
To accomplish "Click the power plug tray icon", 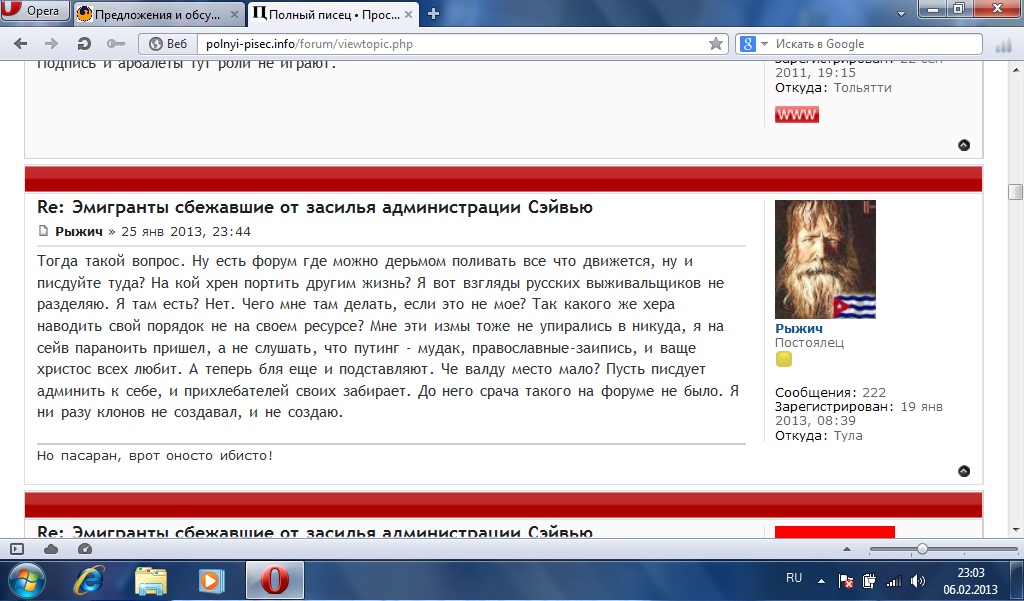I will pyautogui.click(x=869, y=581).
